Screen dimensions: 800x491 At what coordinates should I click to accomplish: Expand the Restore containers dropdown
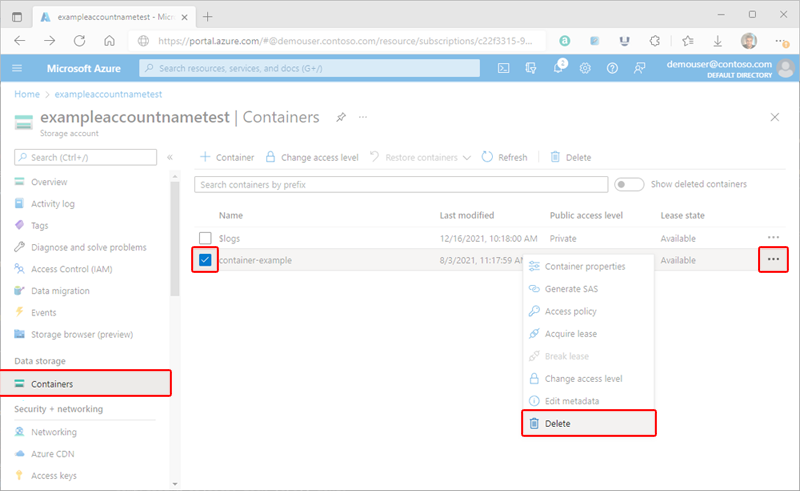click(x=467, y=158)
